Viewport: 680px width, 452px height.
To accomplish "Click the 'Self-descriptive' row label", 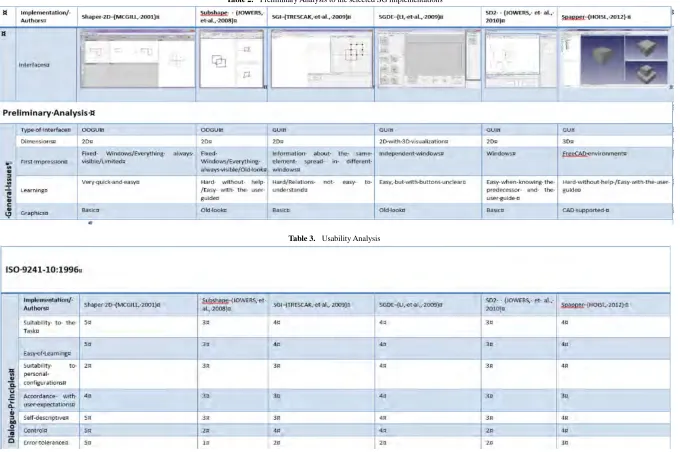I will [46, 418].
